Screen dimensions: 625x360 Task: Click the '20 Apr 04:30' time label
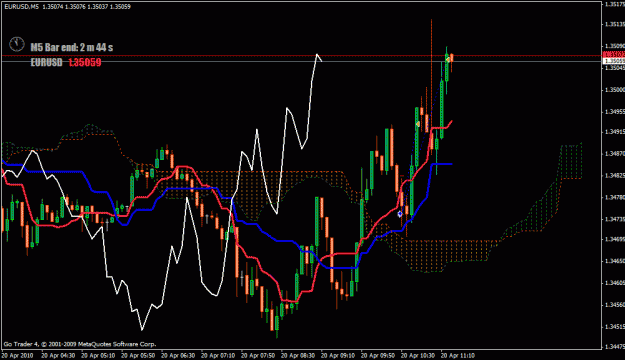tap(58, 355)
